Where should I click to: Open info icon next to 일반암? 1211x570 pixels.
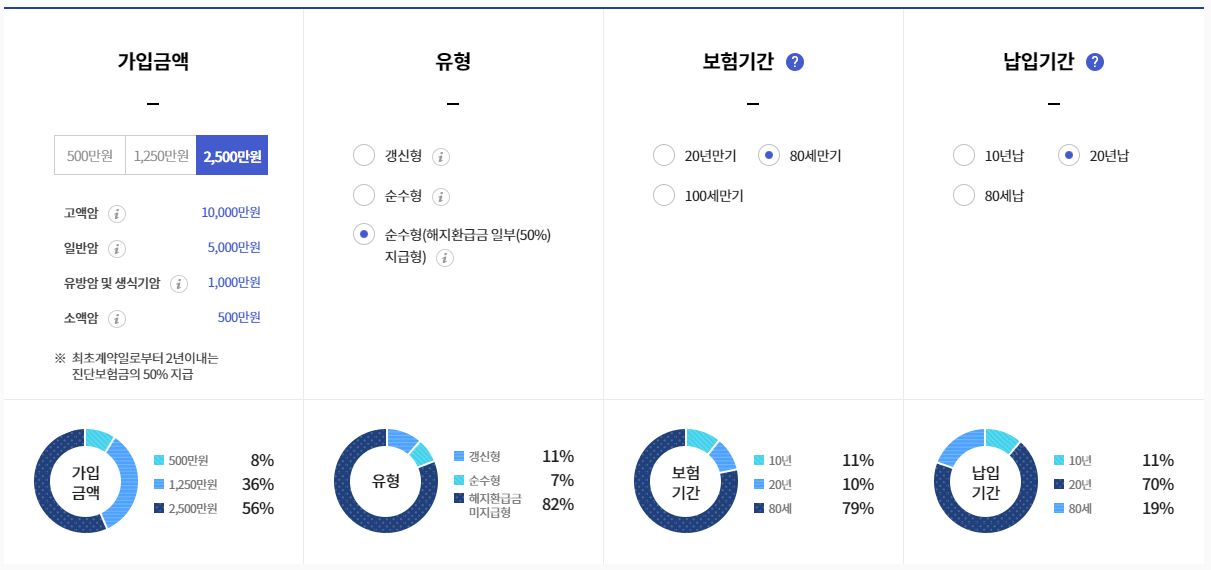pos(117,249)
